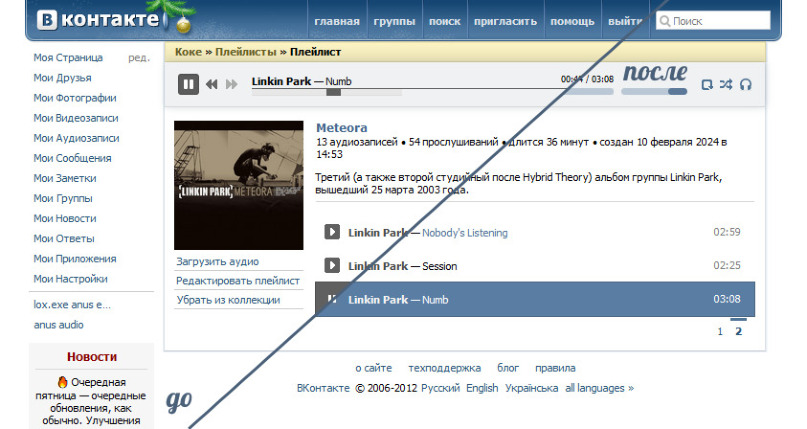Click the Numb track duration 03:08 in list
Image resolution: width=807 pixels, height=429 pixels.
(x=727, y=299)
